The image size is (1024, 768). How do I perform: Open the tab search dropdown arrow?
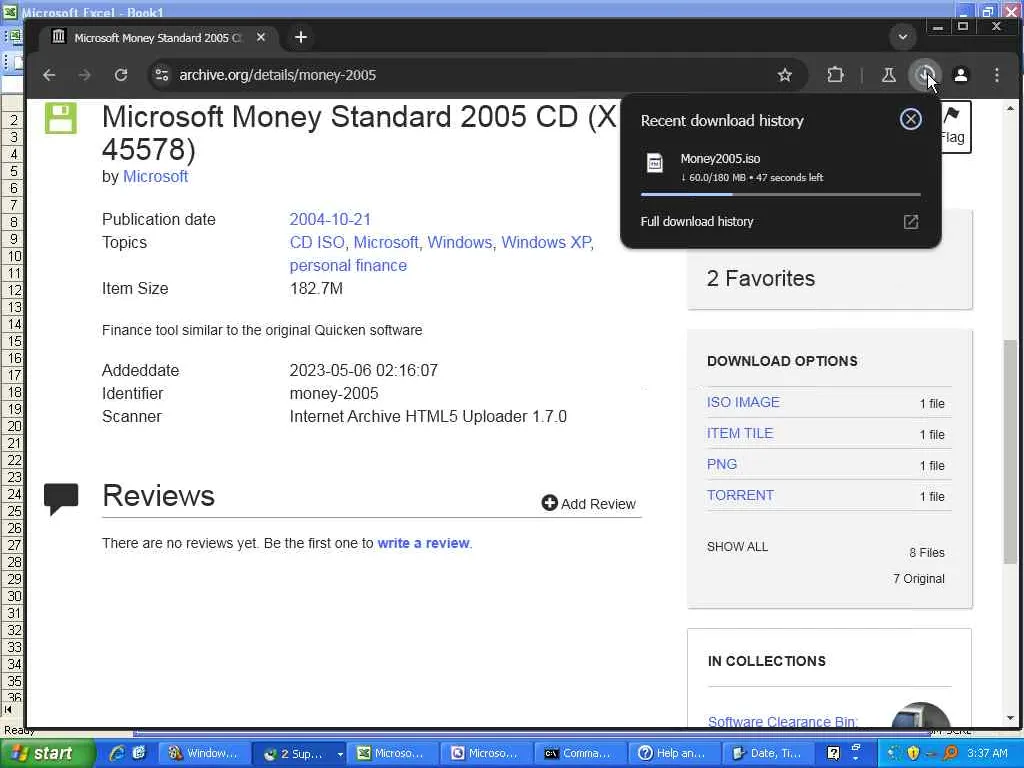tap(903, 37)
